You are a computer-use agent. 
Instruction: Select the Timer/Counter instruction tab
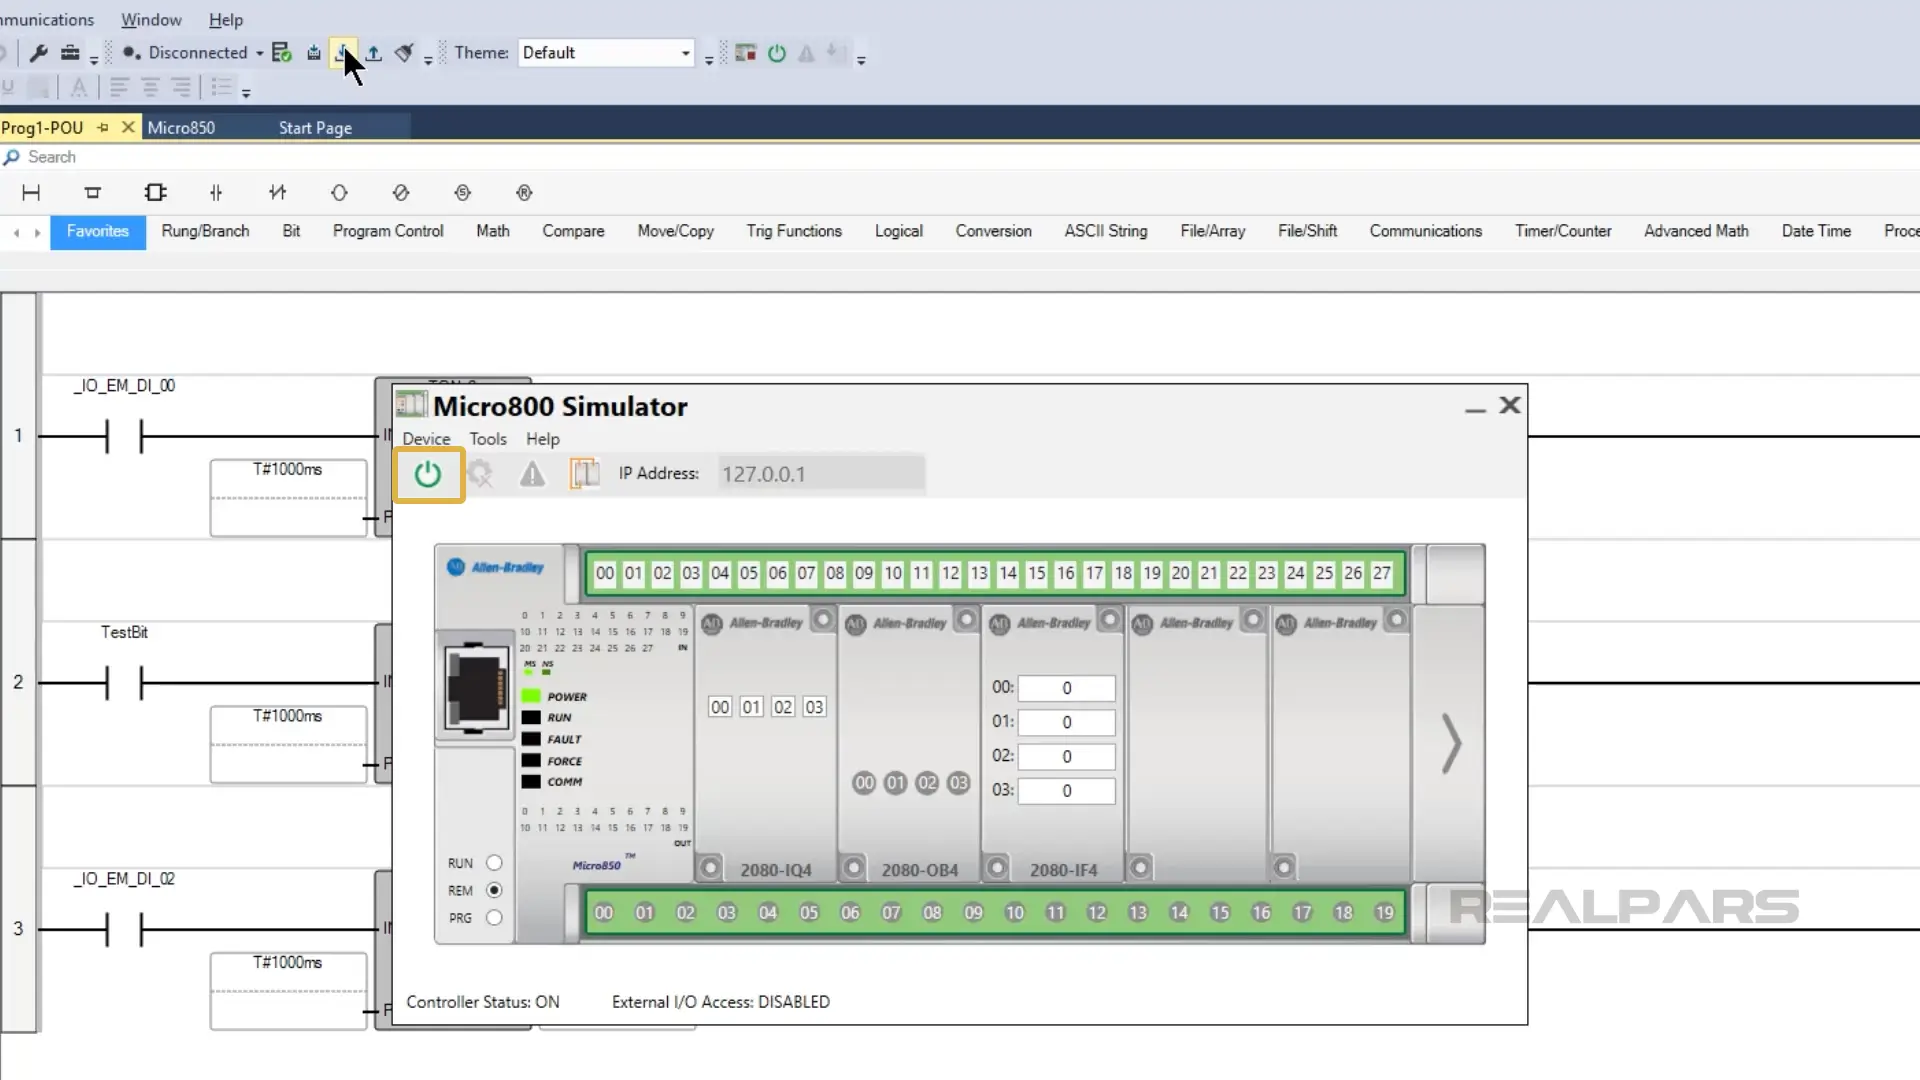click(1563, 231)
